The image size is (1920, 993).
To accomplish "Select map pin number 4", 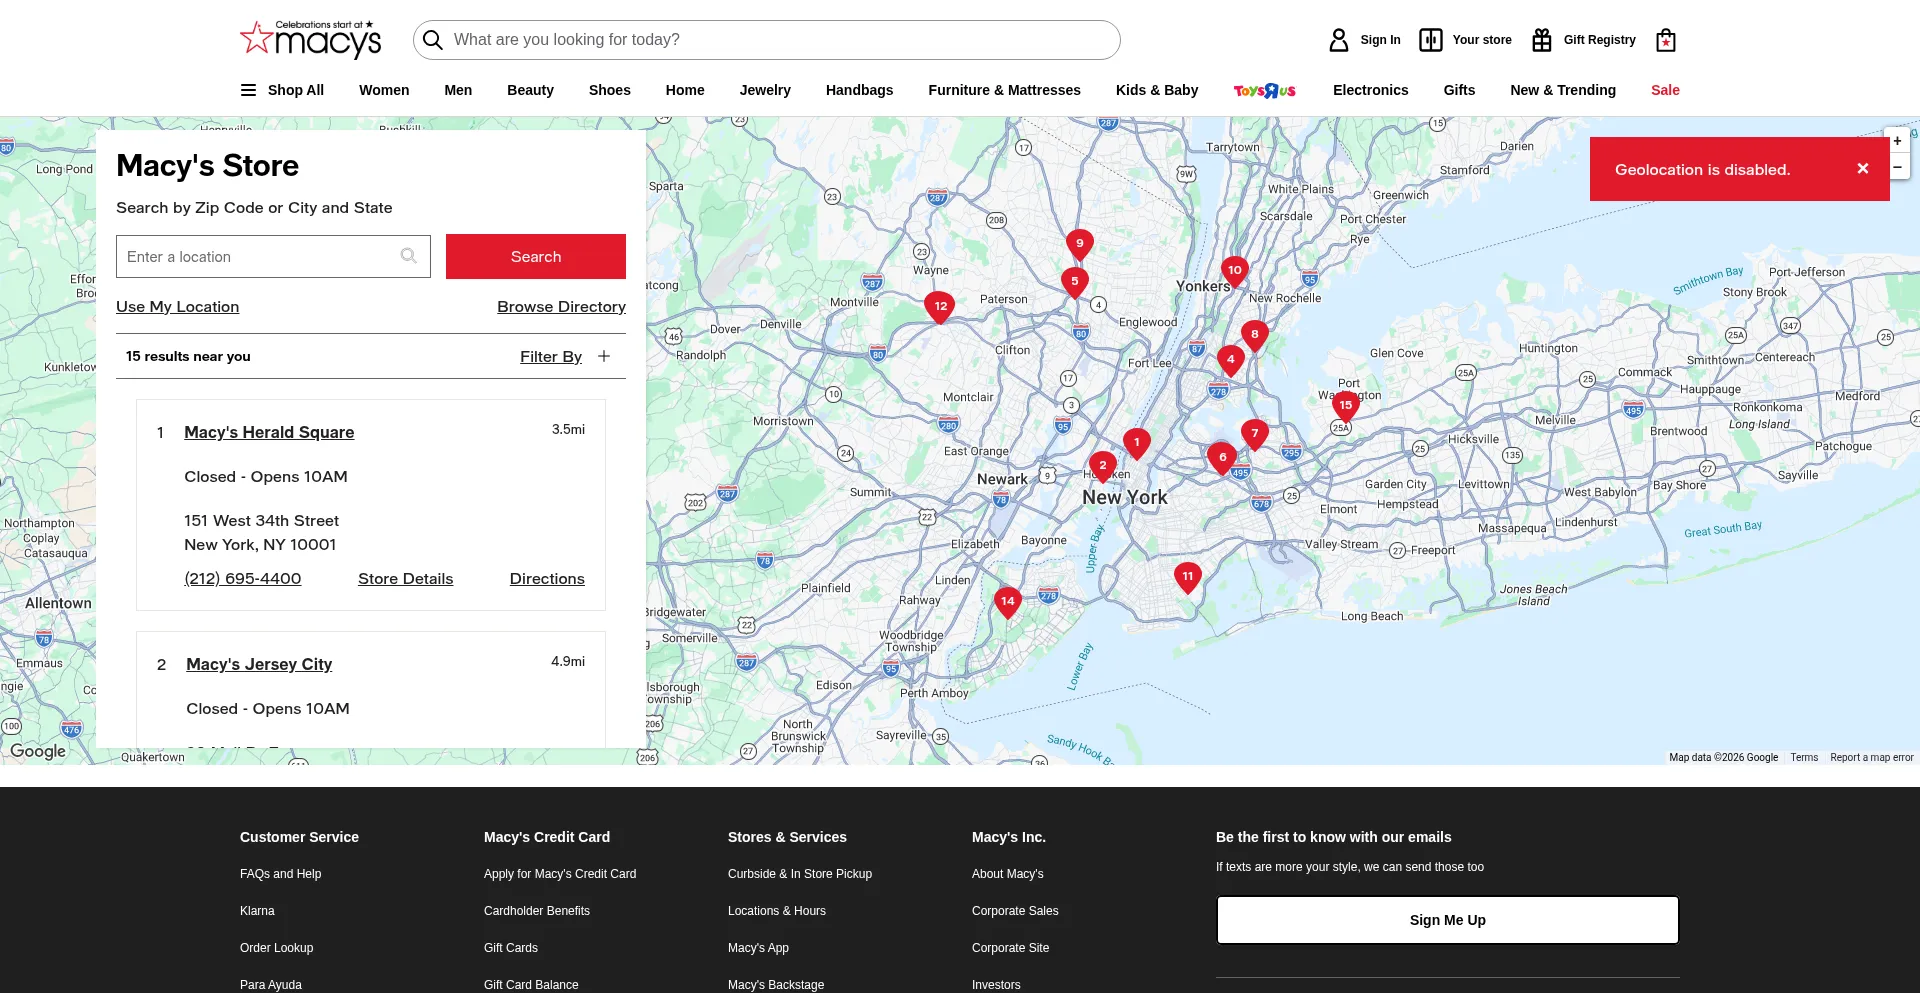I will (1231, 360).
